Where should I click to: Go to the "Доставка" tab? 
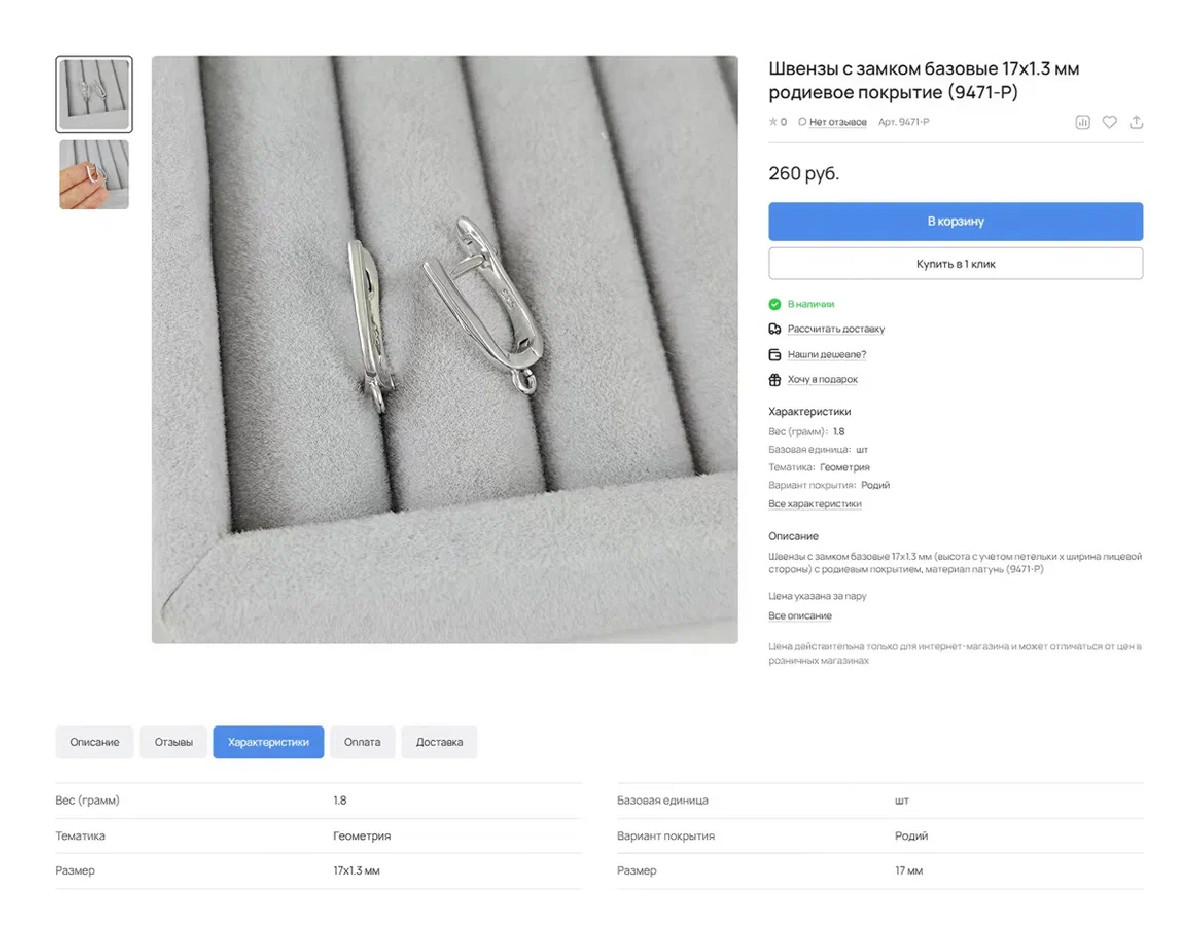click(439, 742)
